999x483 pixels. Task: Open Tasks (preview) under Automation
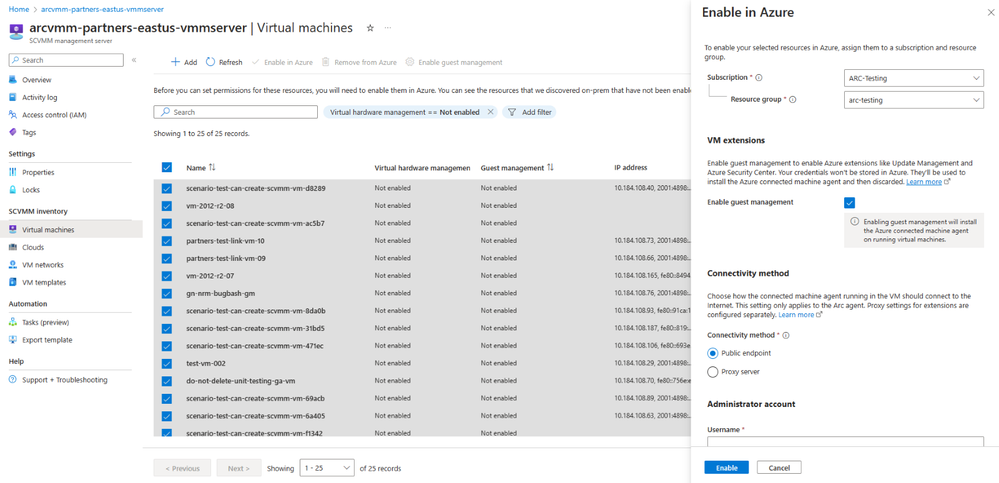[45, 322]
